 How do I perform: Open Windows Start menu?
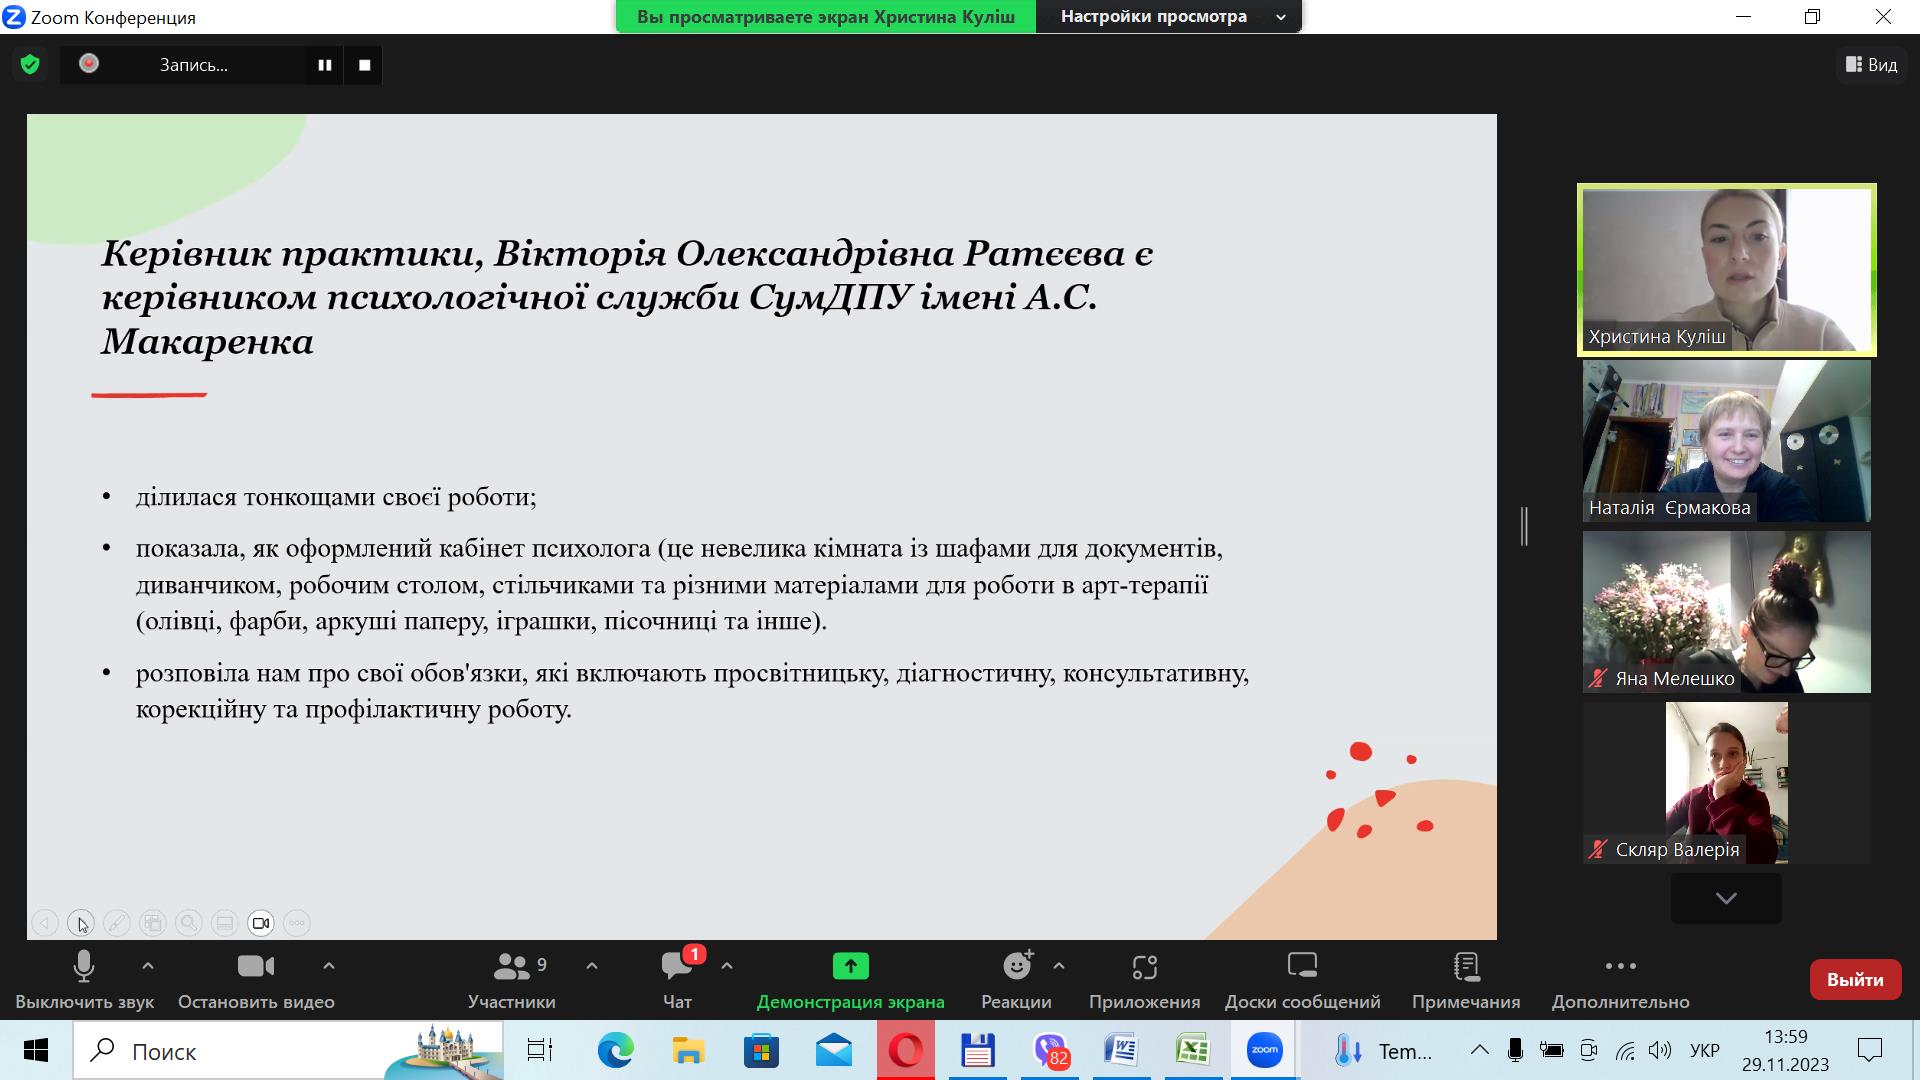coord(36,1051)
